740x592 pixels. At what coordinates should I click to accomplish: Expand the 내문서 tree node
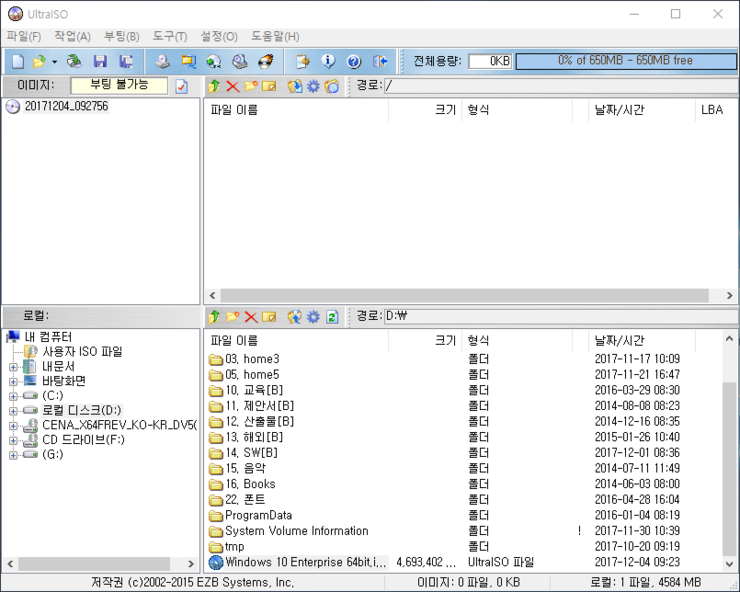(13, 367)
